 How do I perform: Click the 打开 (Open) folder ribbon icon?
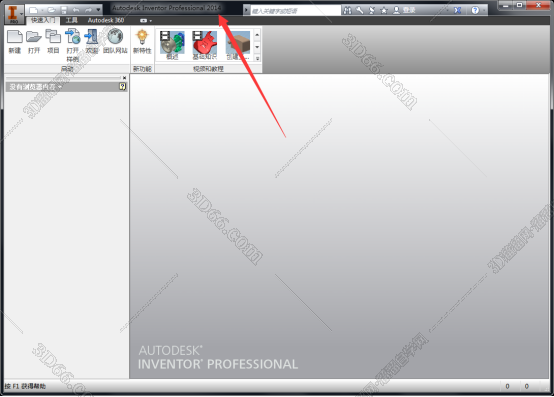tap(34, 42)
